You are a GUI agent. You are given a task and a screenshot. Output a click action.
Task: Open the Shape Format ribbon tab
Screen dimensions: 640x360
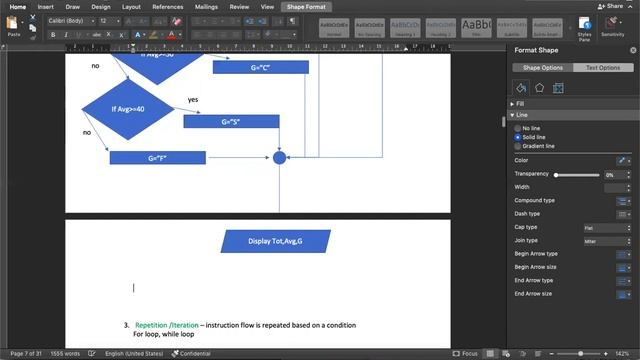click(x=306, y=7)
